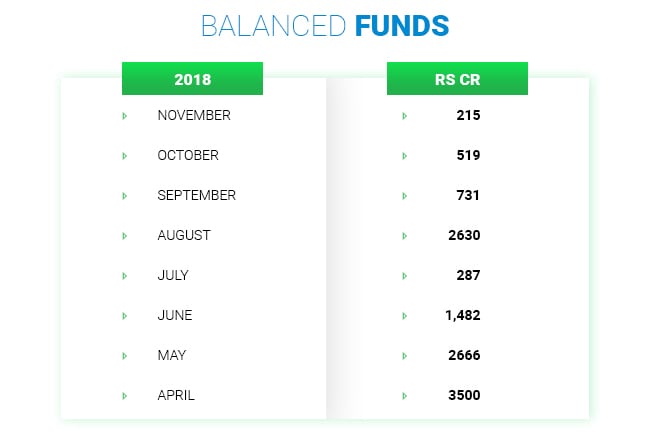The width and height of the screenshot is (650, 434).
Task: Click the 519 value for October
Action: point(468,155)
